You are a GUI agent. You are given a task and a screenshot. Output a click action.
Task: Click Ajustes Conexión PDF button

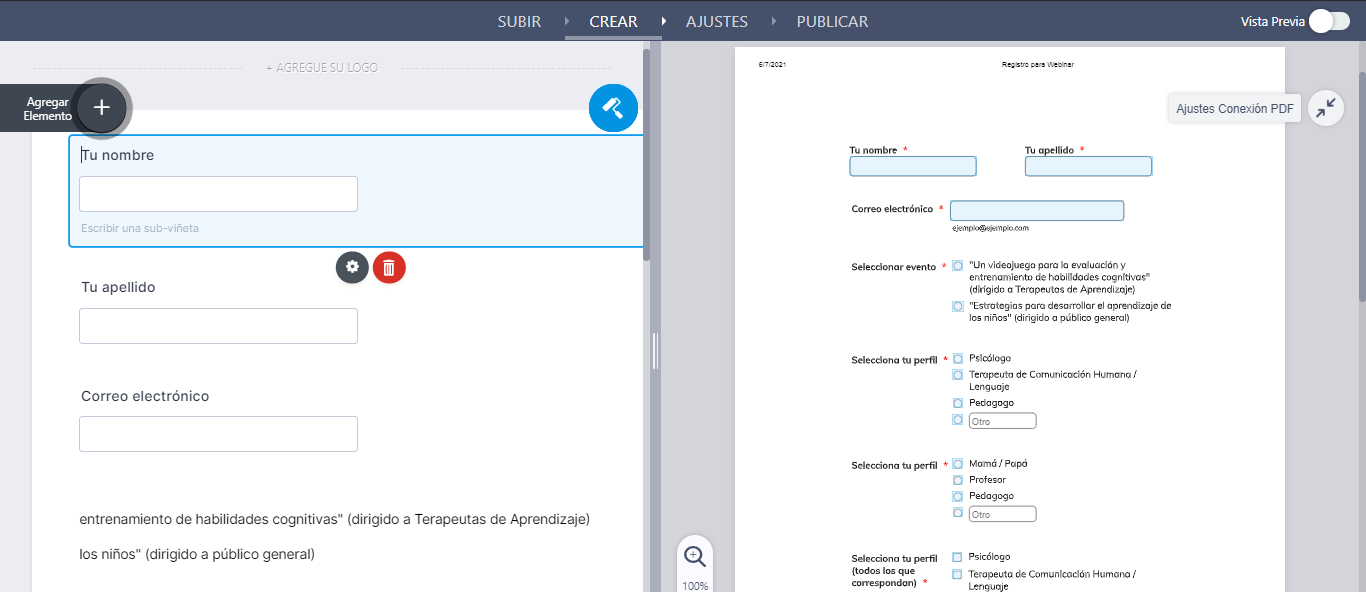click(x=1234, y=108)
